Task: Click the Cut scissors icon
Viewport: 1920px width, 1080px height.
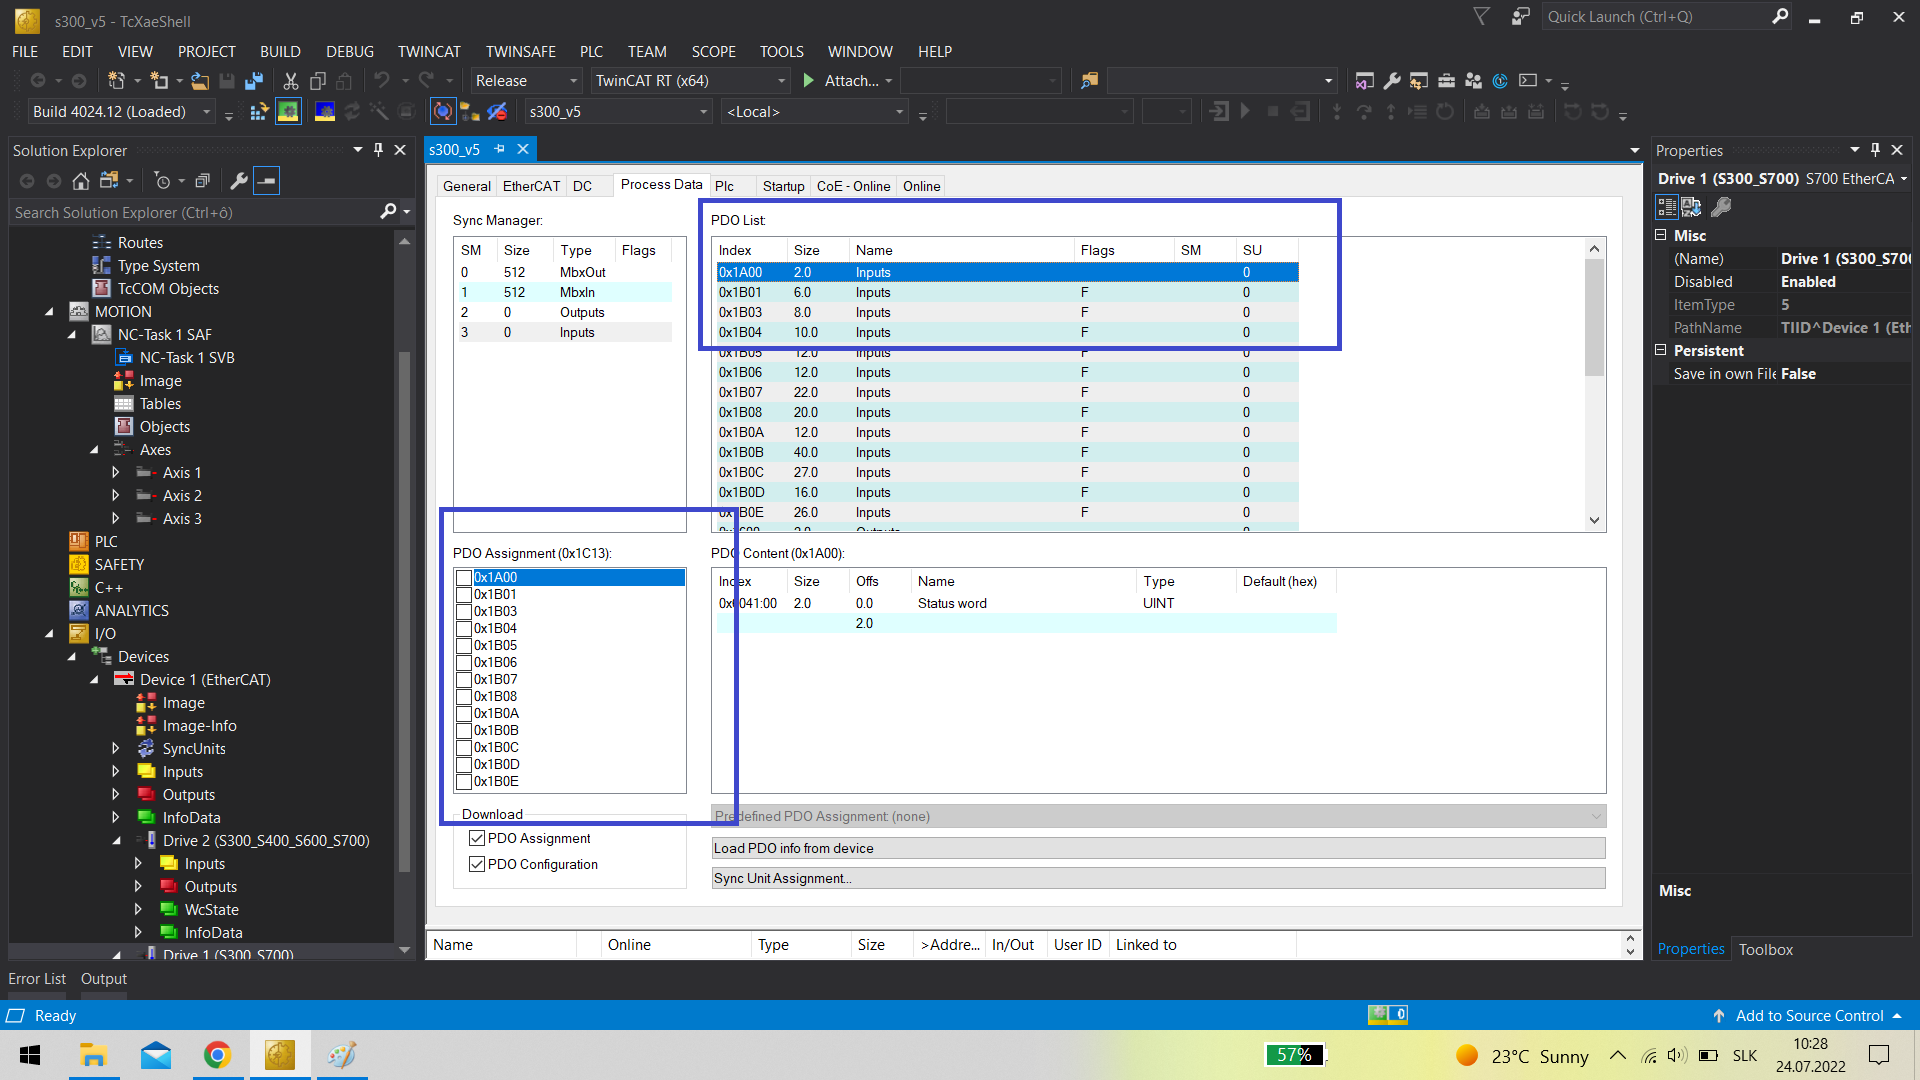Action: coord(291,81)
